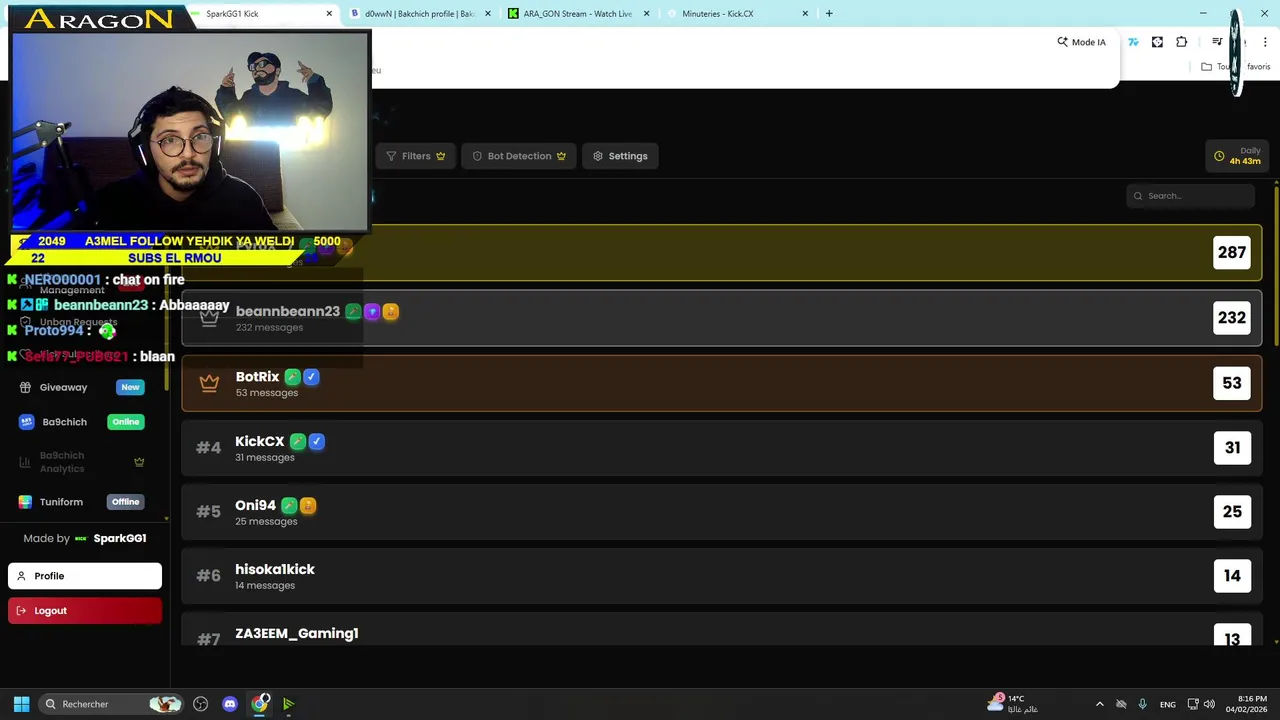Click the microphone icon in system tray
This screenshot has width=1280, height=720.
[x=1142, y=704]
